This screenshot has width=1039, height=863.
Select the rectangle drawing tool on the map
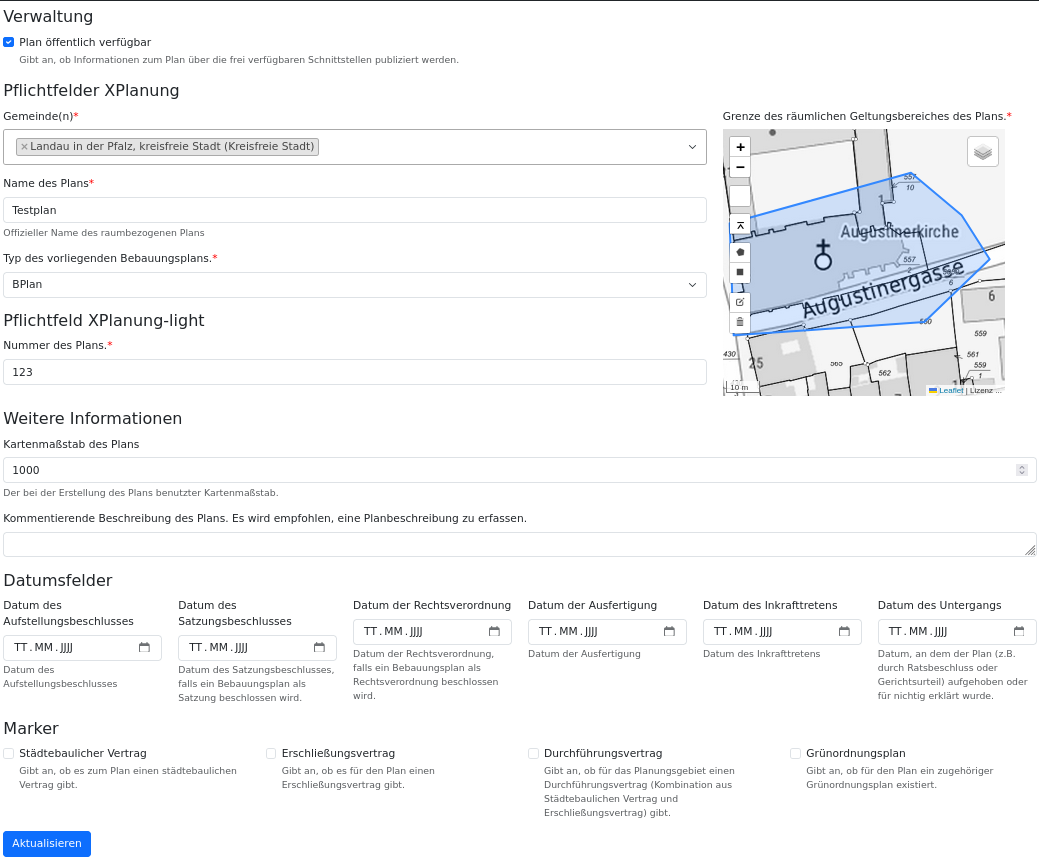pyautogui.click(x=740, y=273)
